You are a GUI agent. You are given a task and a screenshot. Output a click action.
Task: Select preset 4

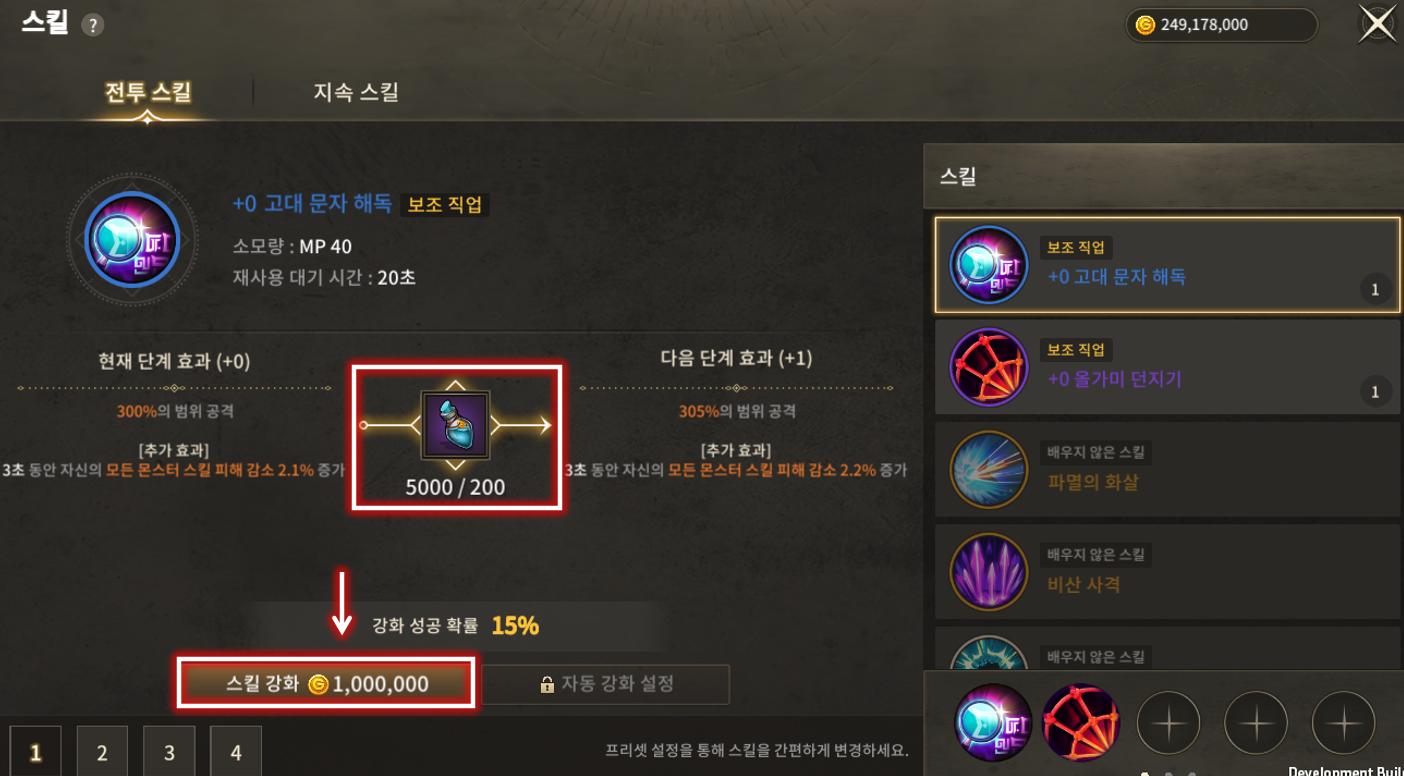[x=236, y=752]
